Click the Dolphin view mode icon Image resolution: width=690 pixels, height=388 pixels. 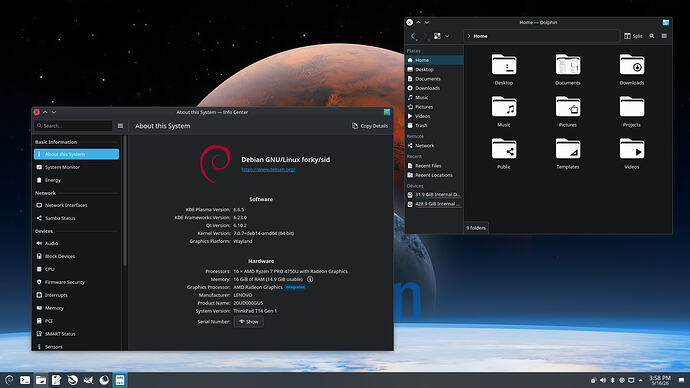pyautogui.click(x=437, y=36)
